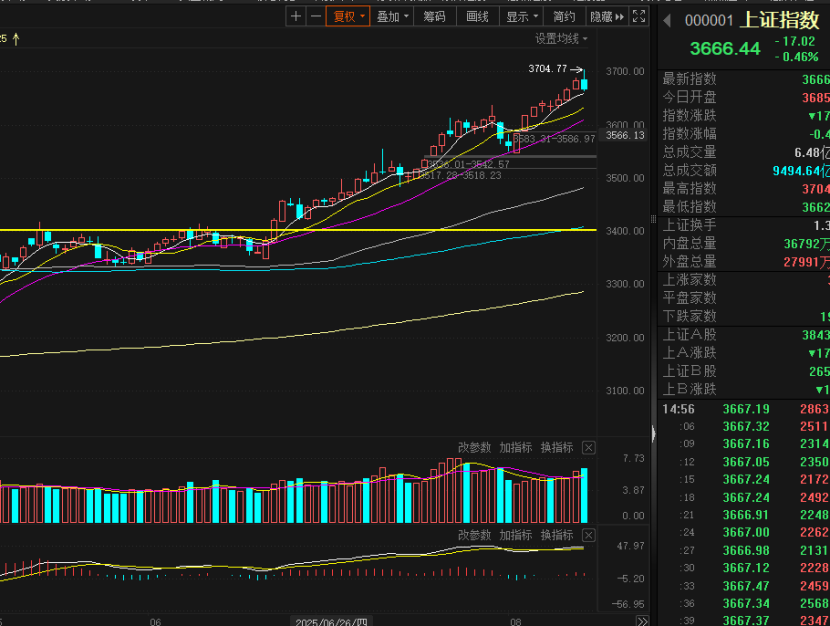Viewport: 830px width, 626px height.
Task: Select the 最低指数 row label
Action: pyautogui.click(x=689, y=206)
